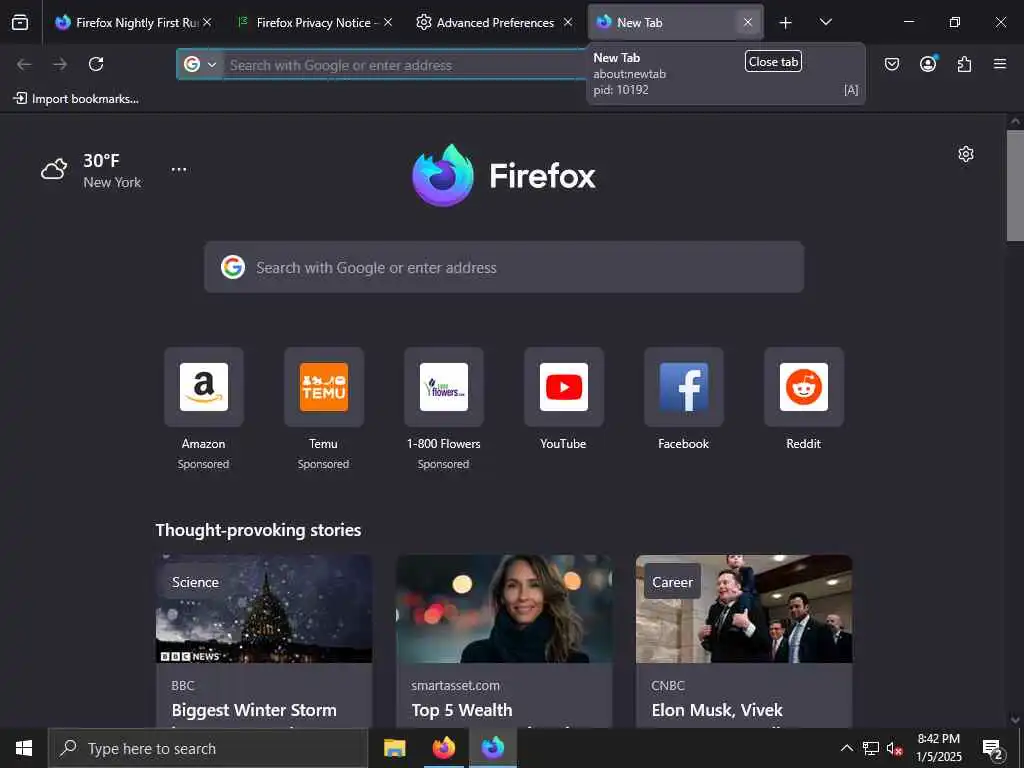Click the muted volume tray icon
Viewport: 1024px width, 768px height.
894,749
